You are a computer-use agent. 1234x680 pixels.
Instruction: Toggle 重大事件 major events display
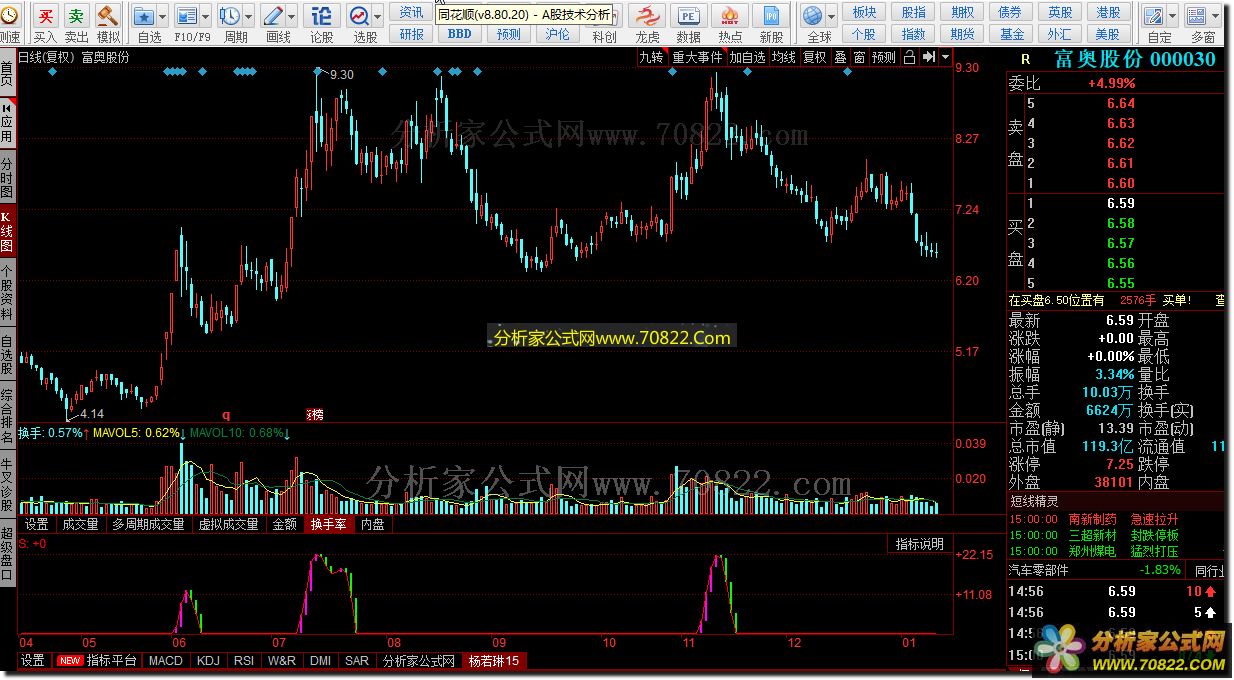[696, 57]
